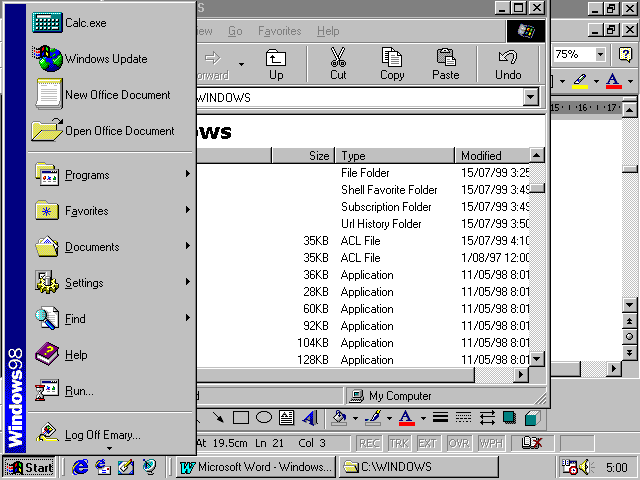The width and height of the screenshot is (640, 480).
Task: Click the Start button
Action: 30,467
